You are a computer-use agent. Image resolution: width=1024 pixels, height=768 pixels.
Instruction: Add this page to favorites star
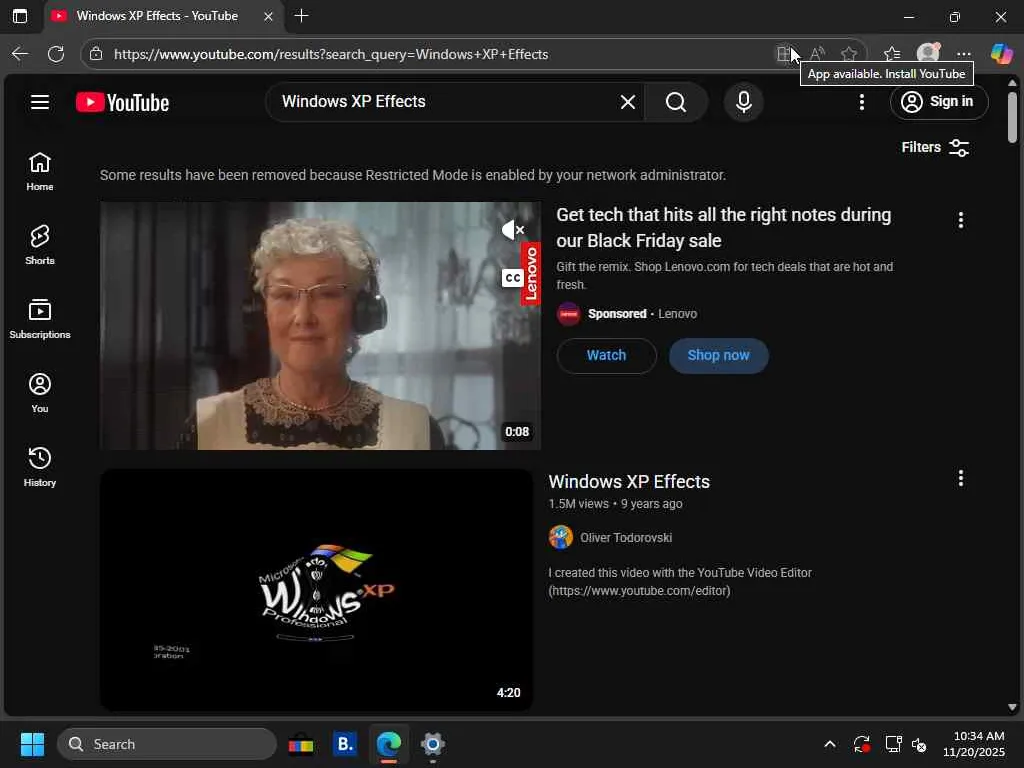(848, 54)
